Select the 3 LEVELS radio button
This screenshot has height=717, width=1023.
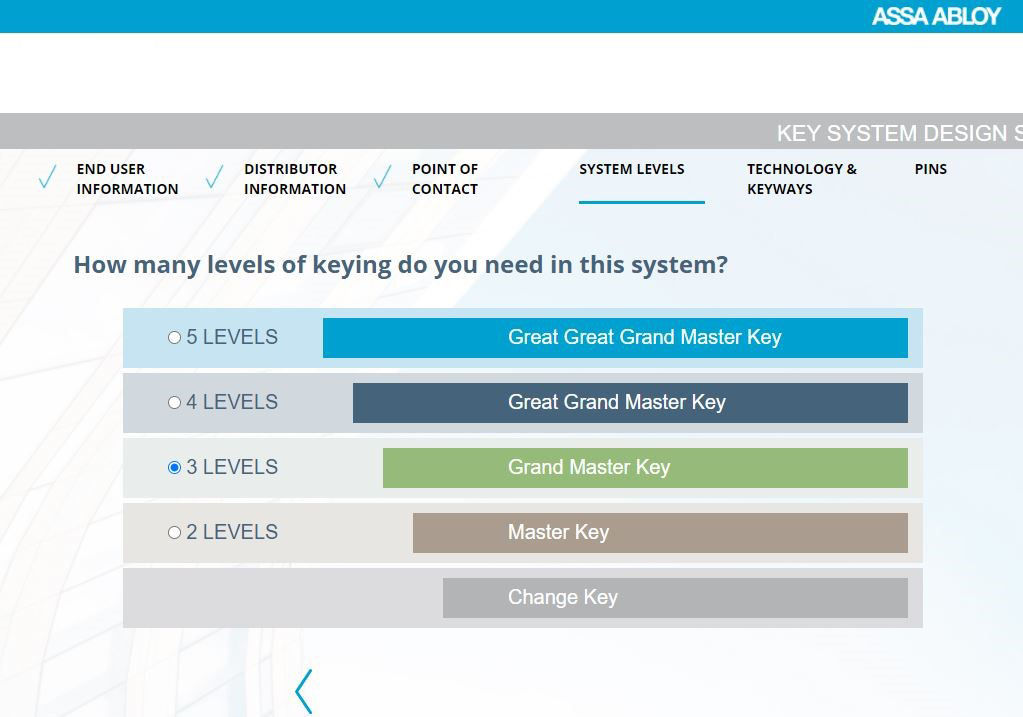pyautogui.click(x=174, y=467)
